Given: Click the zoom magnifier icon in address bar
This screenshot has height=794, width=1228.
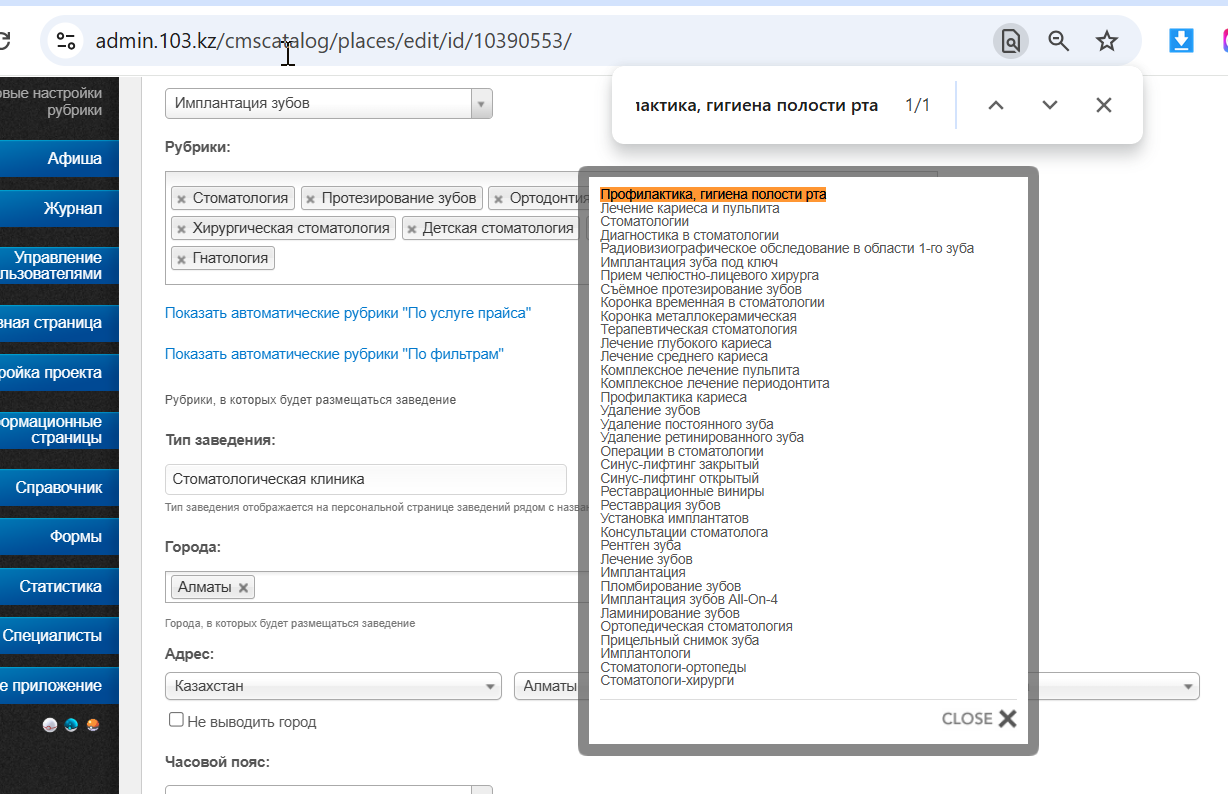Looking at the screenshot, I should pyautogui.click(x=1058, y=41).
